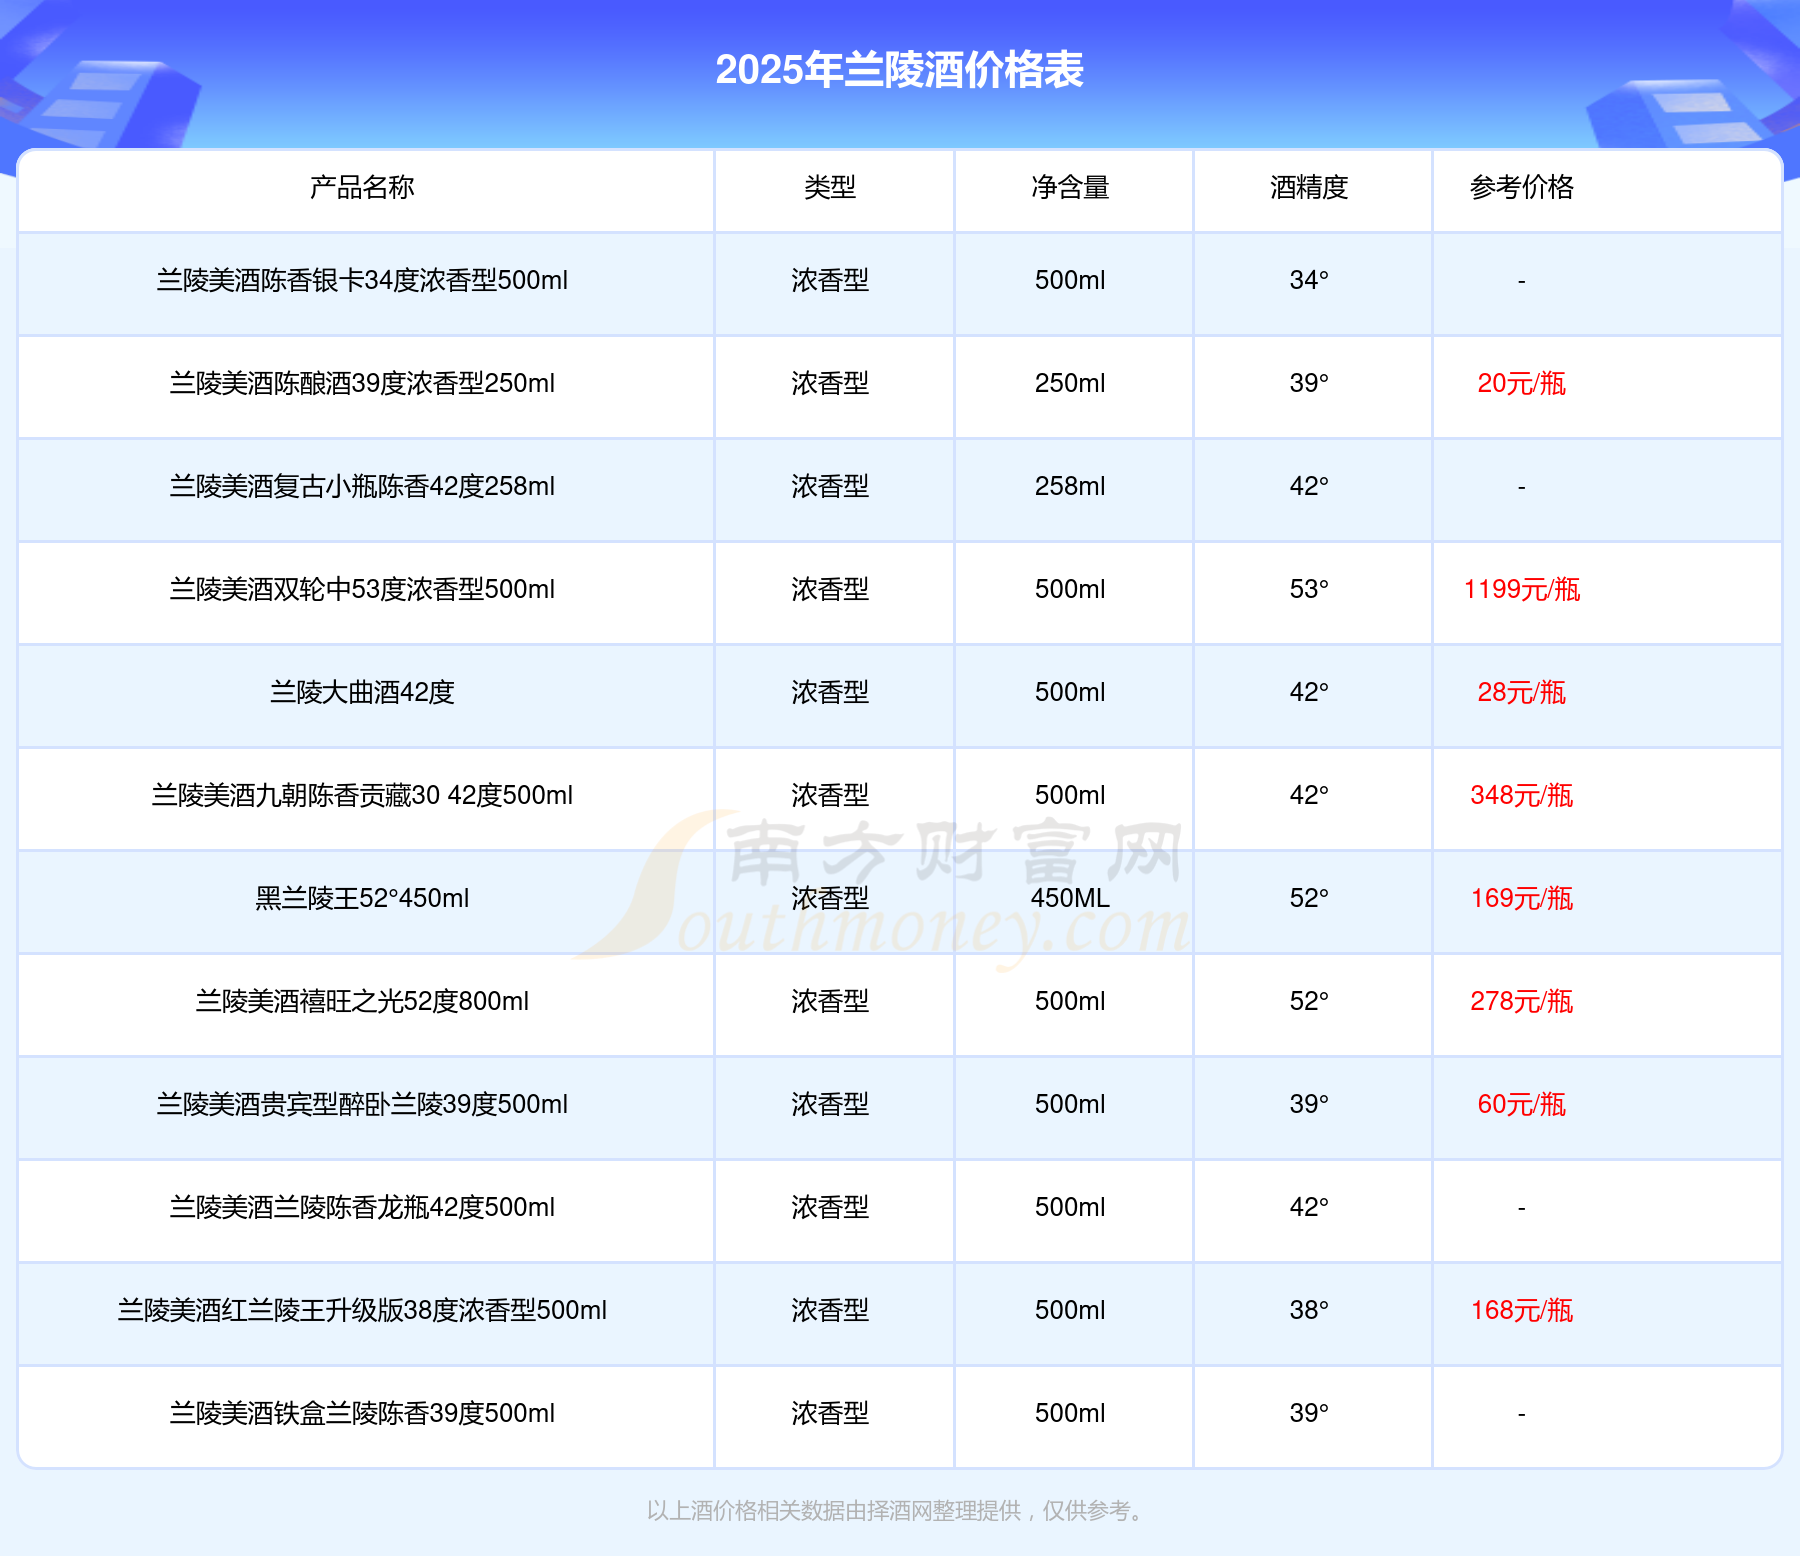Select 黑兰陵王52°450ml product name
The image size is (1800, 1560).
tap(362, 898)
